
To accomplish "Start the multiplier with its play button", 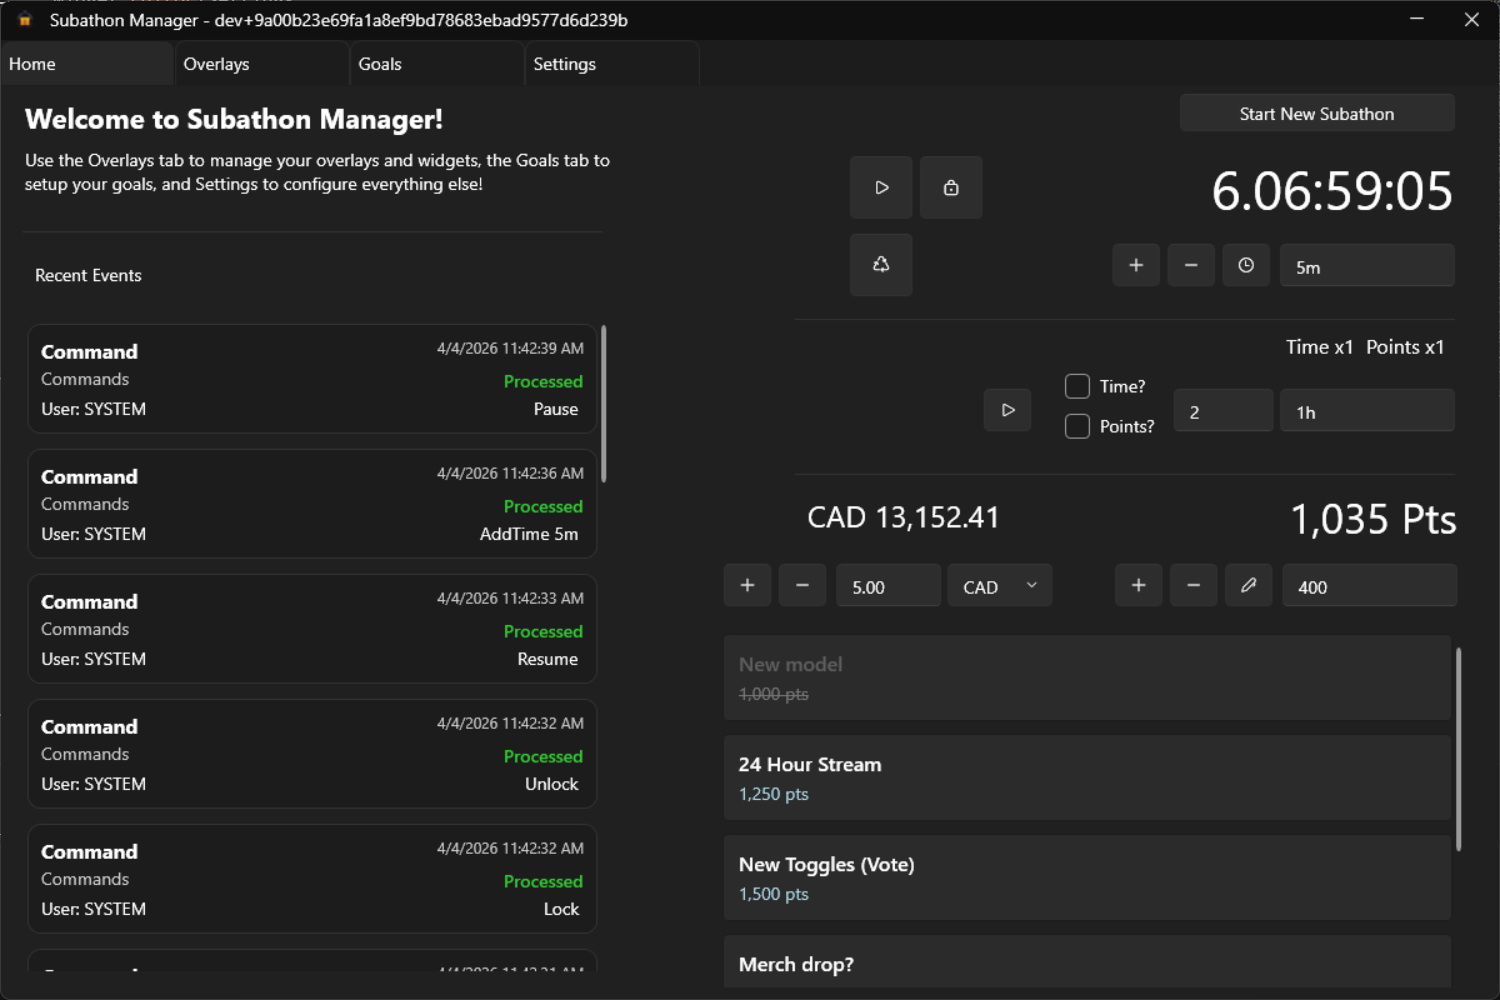I will 1007,410.
